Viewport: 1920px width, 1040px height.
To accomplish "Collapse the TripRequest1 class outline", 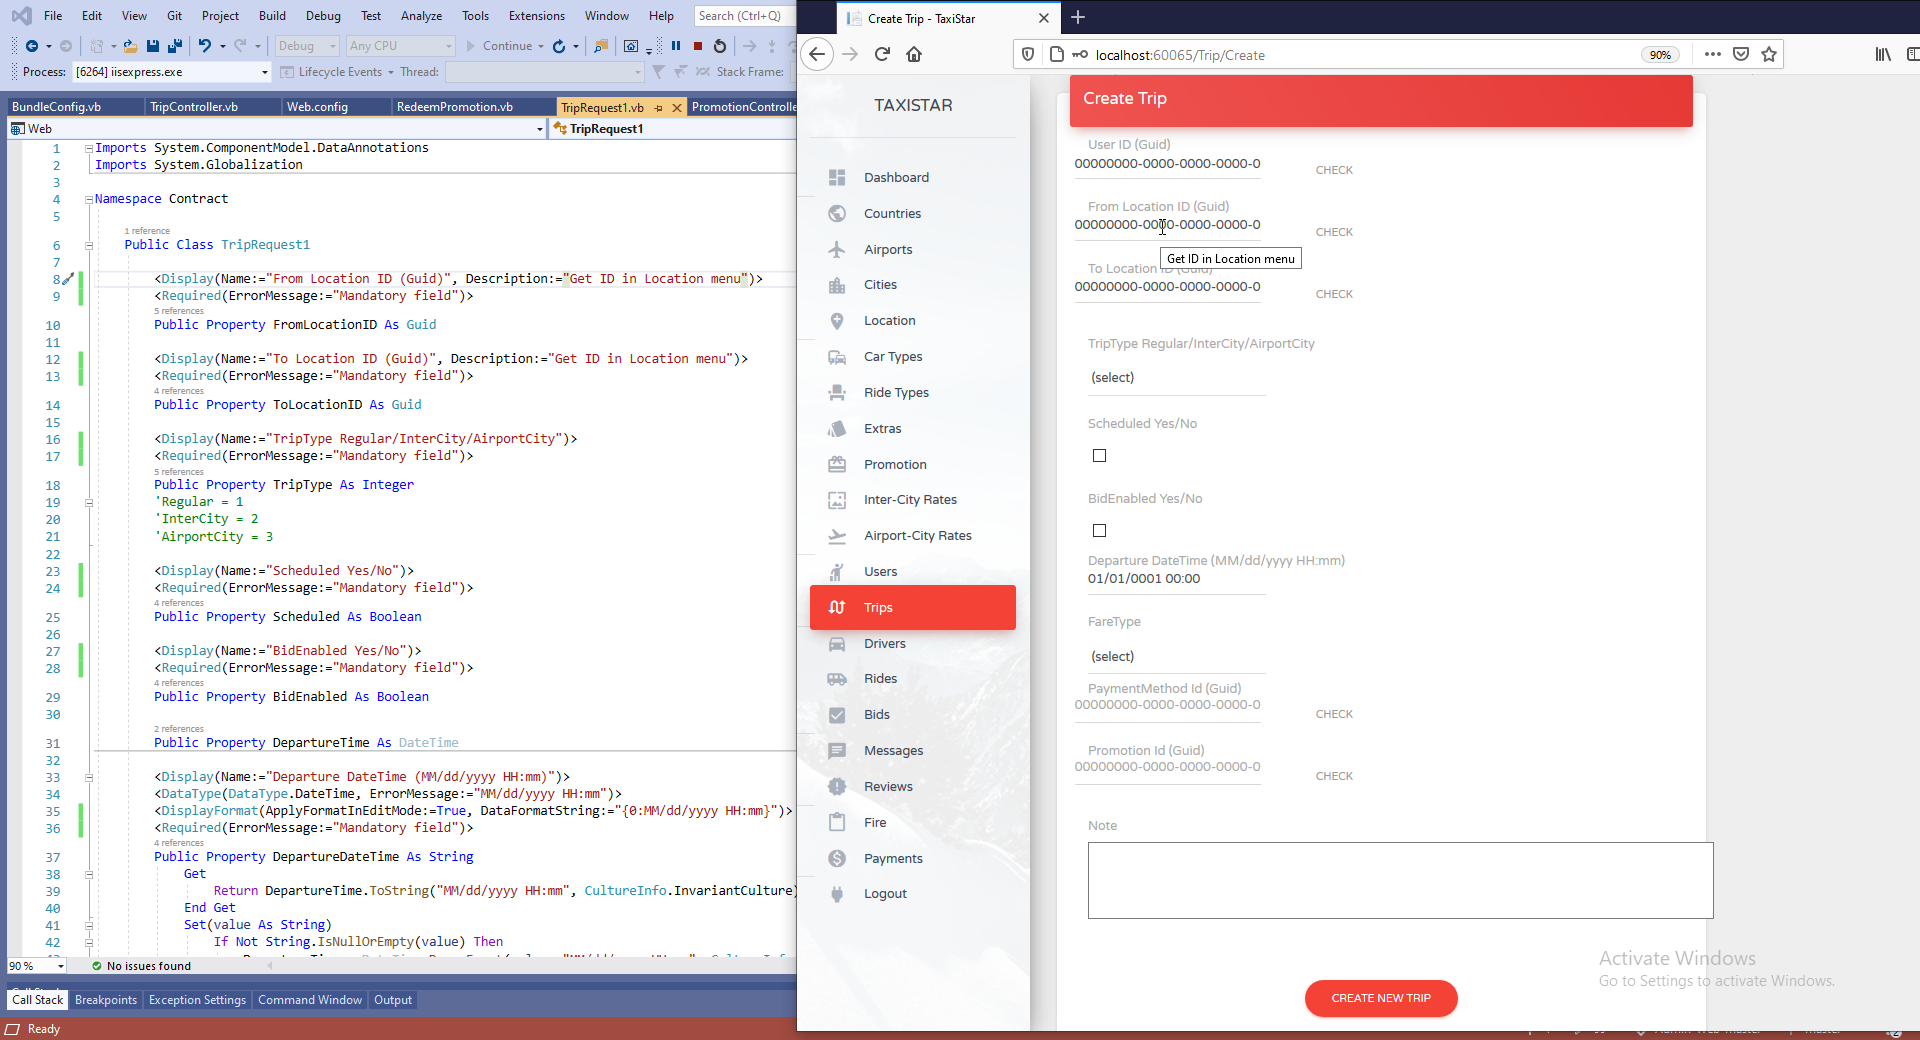I will pos(89,245).
